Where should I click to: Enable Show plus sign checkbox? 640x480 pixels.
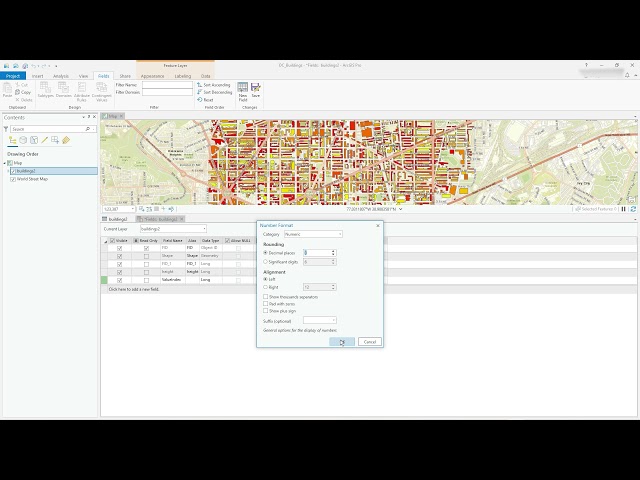(266, 311)
